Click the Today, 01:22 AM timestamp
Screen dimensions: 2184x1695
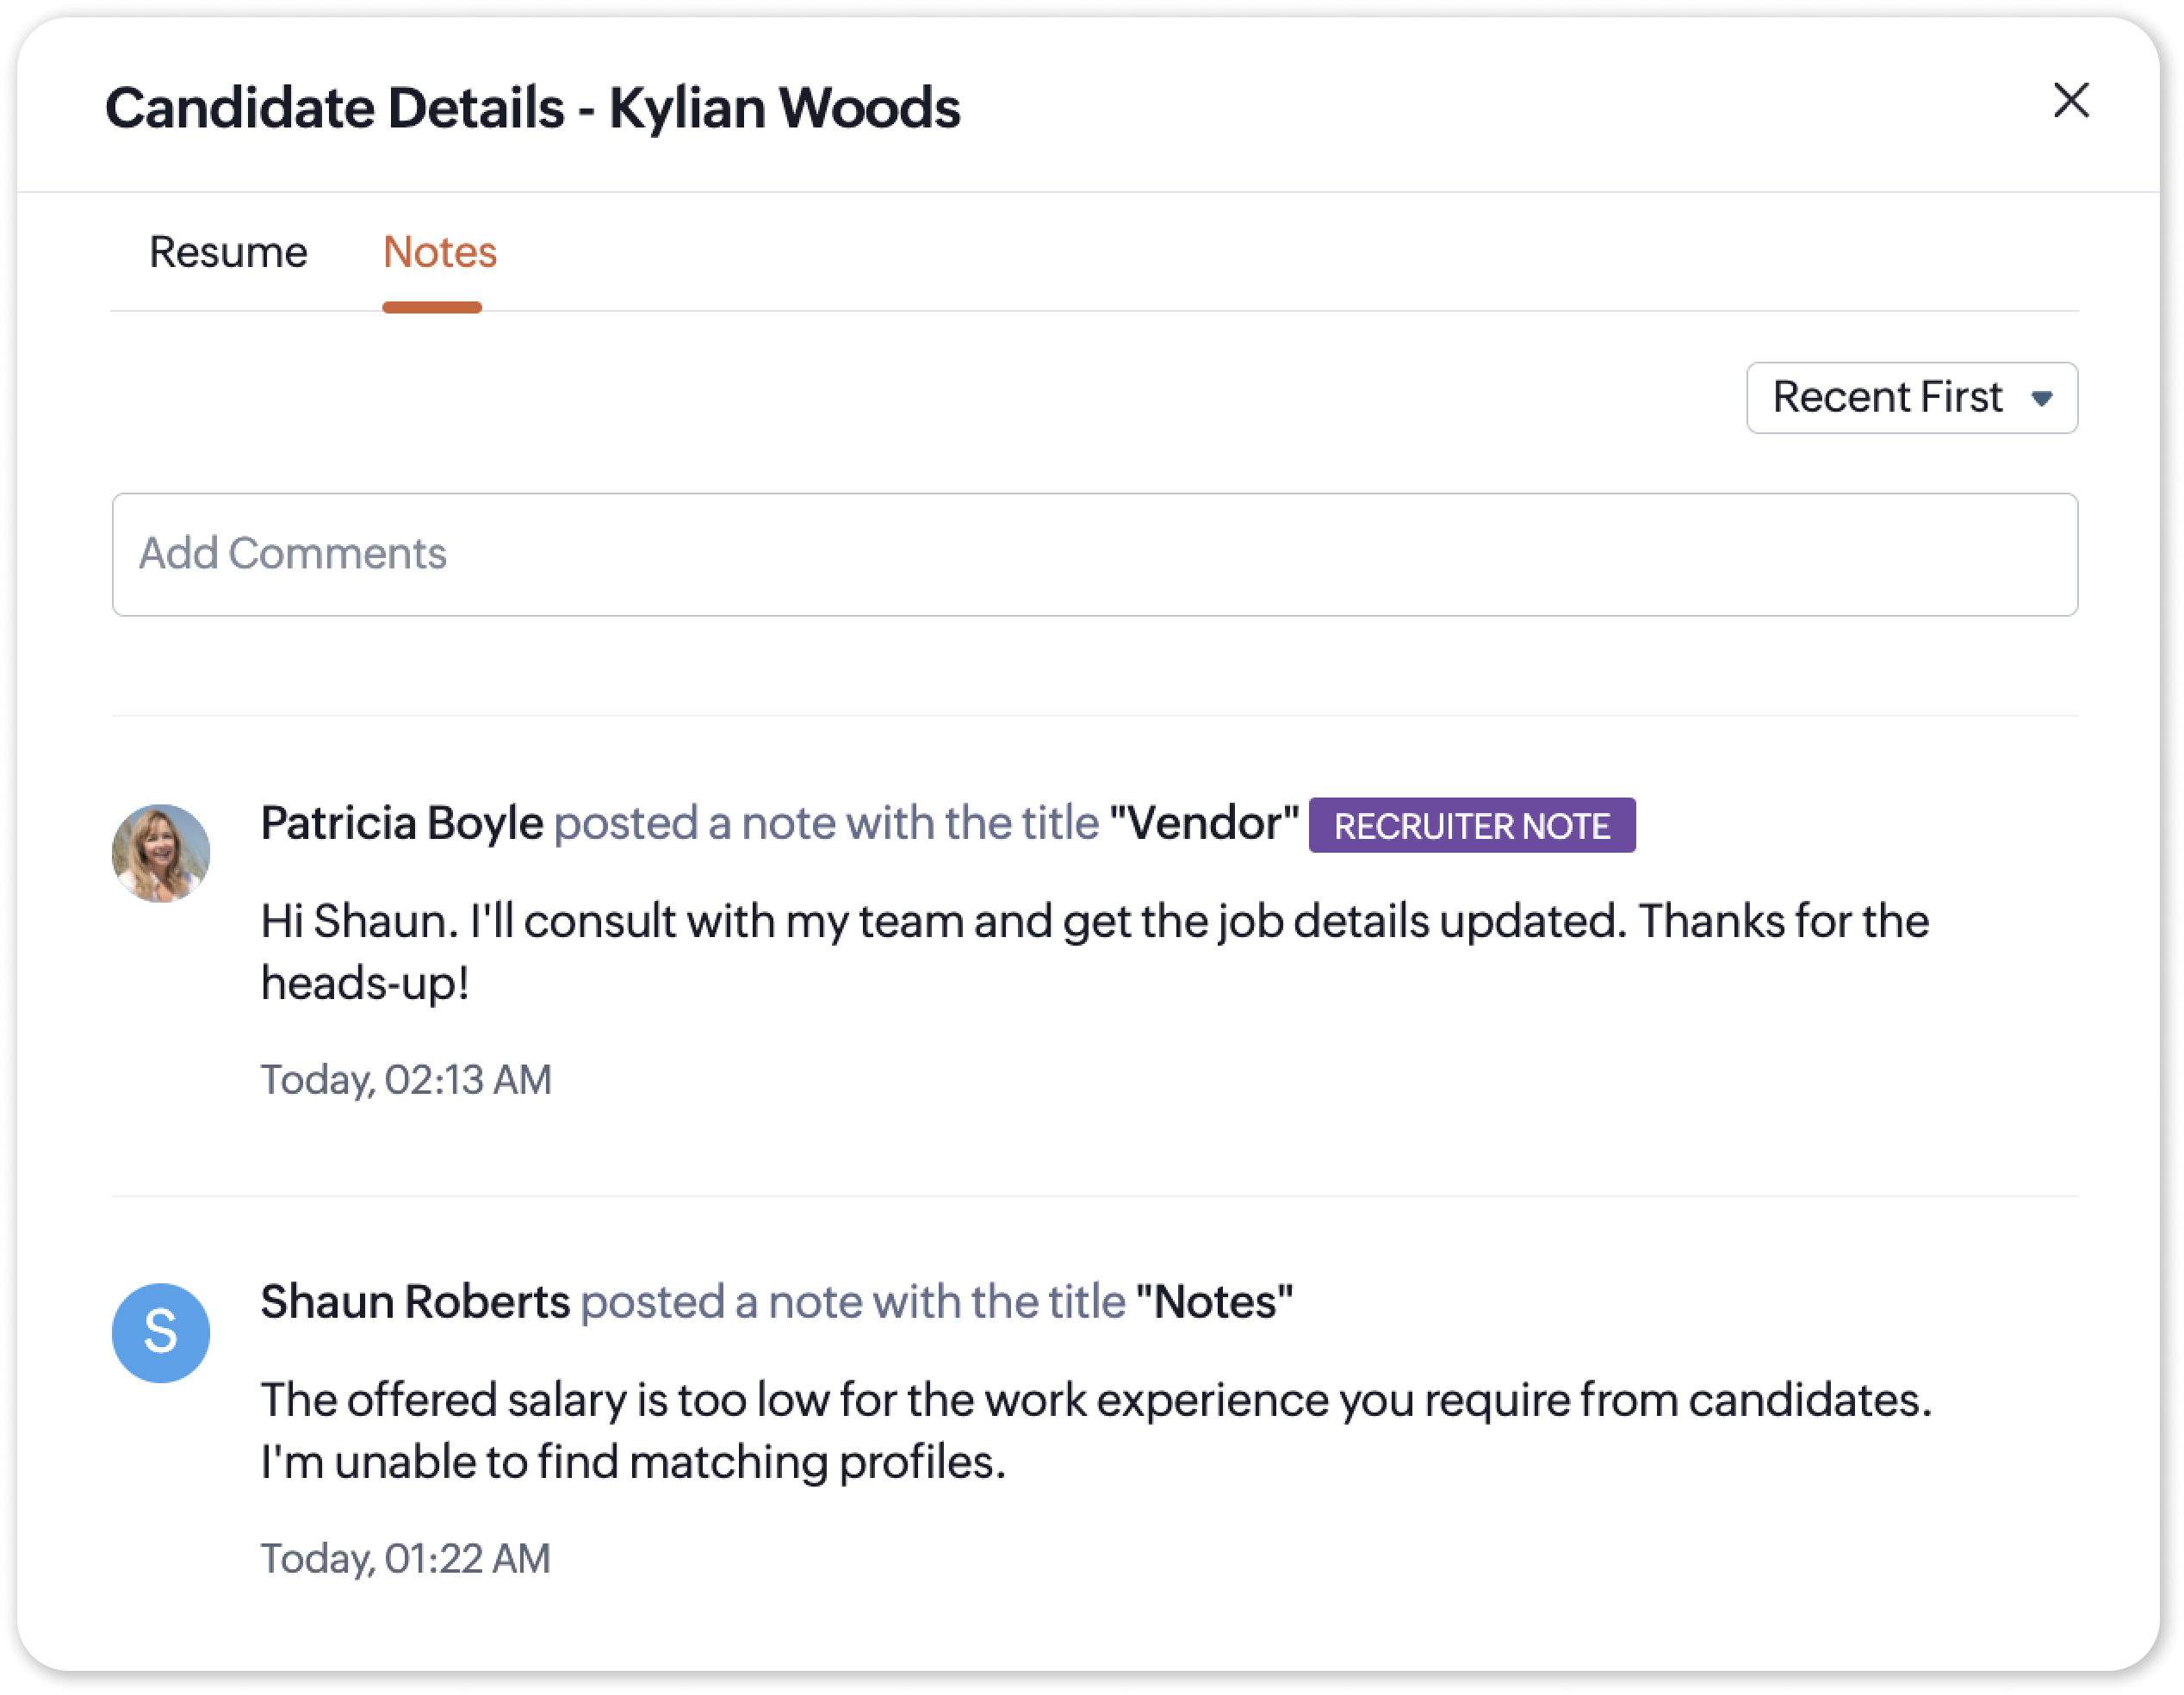click(406, 1558)
